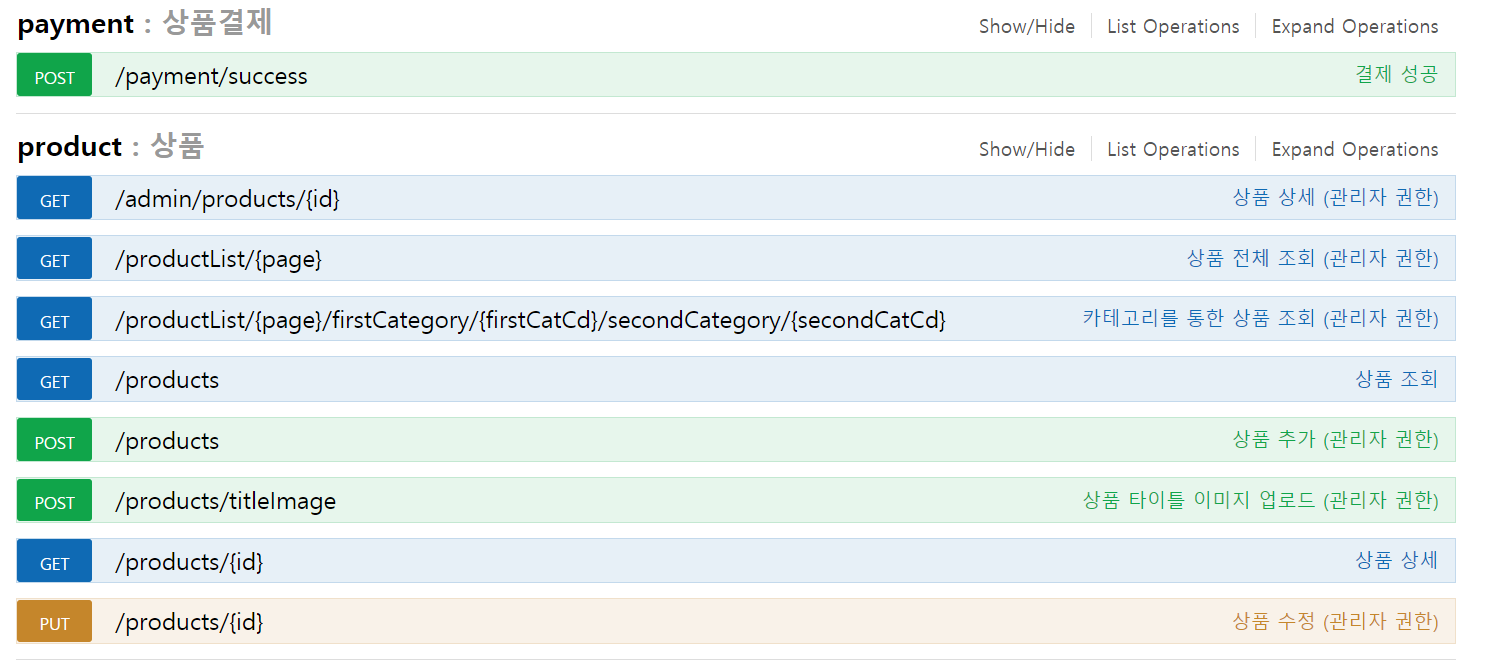Click the 결제 성공 description

pyautogui.click(x=1397, y=74)
